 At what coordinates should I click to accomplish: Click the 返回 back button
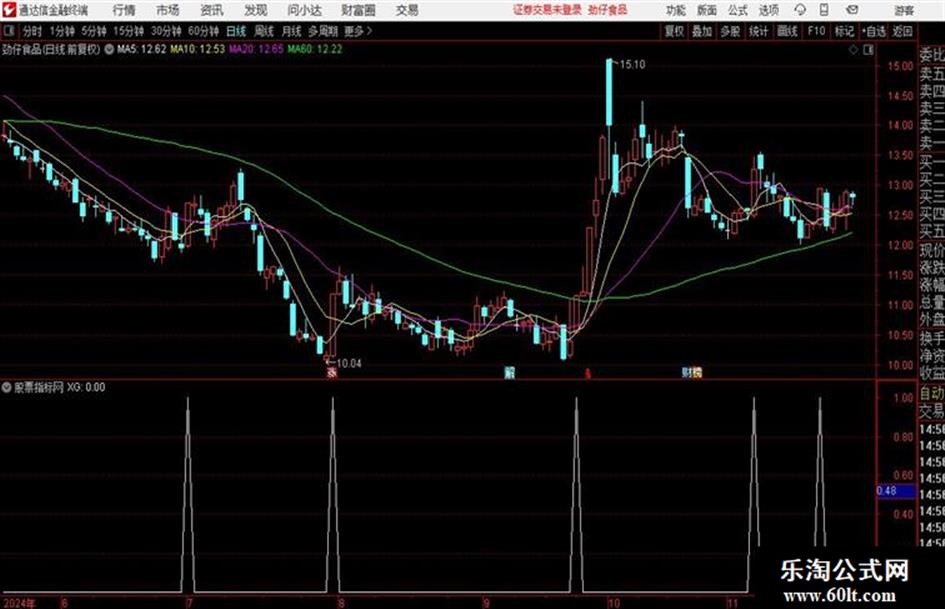point(902,31)
